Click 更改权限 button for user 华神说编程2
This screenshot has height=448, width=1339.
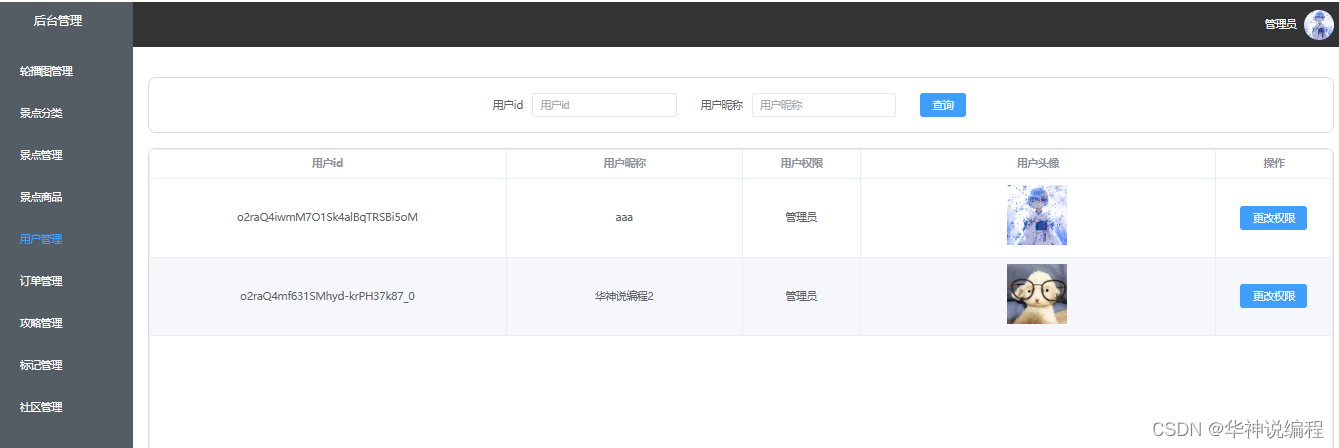1273,296
